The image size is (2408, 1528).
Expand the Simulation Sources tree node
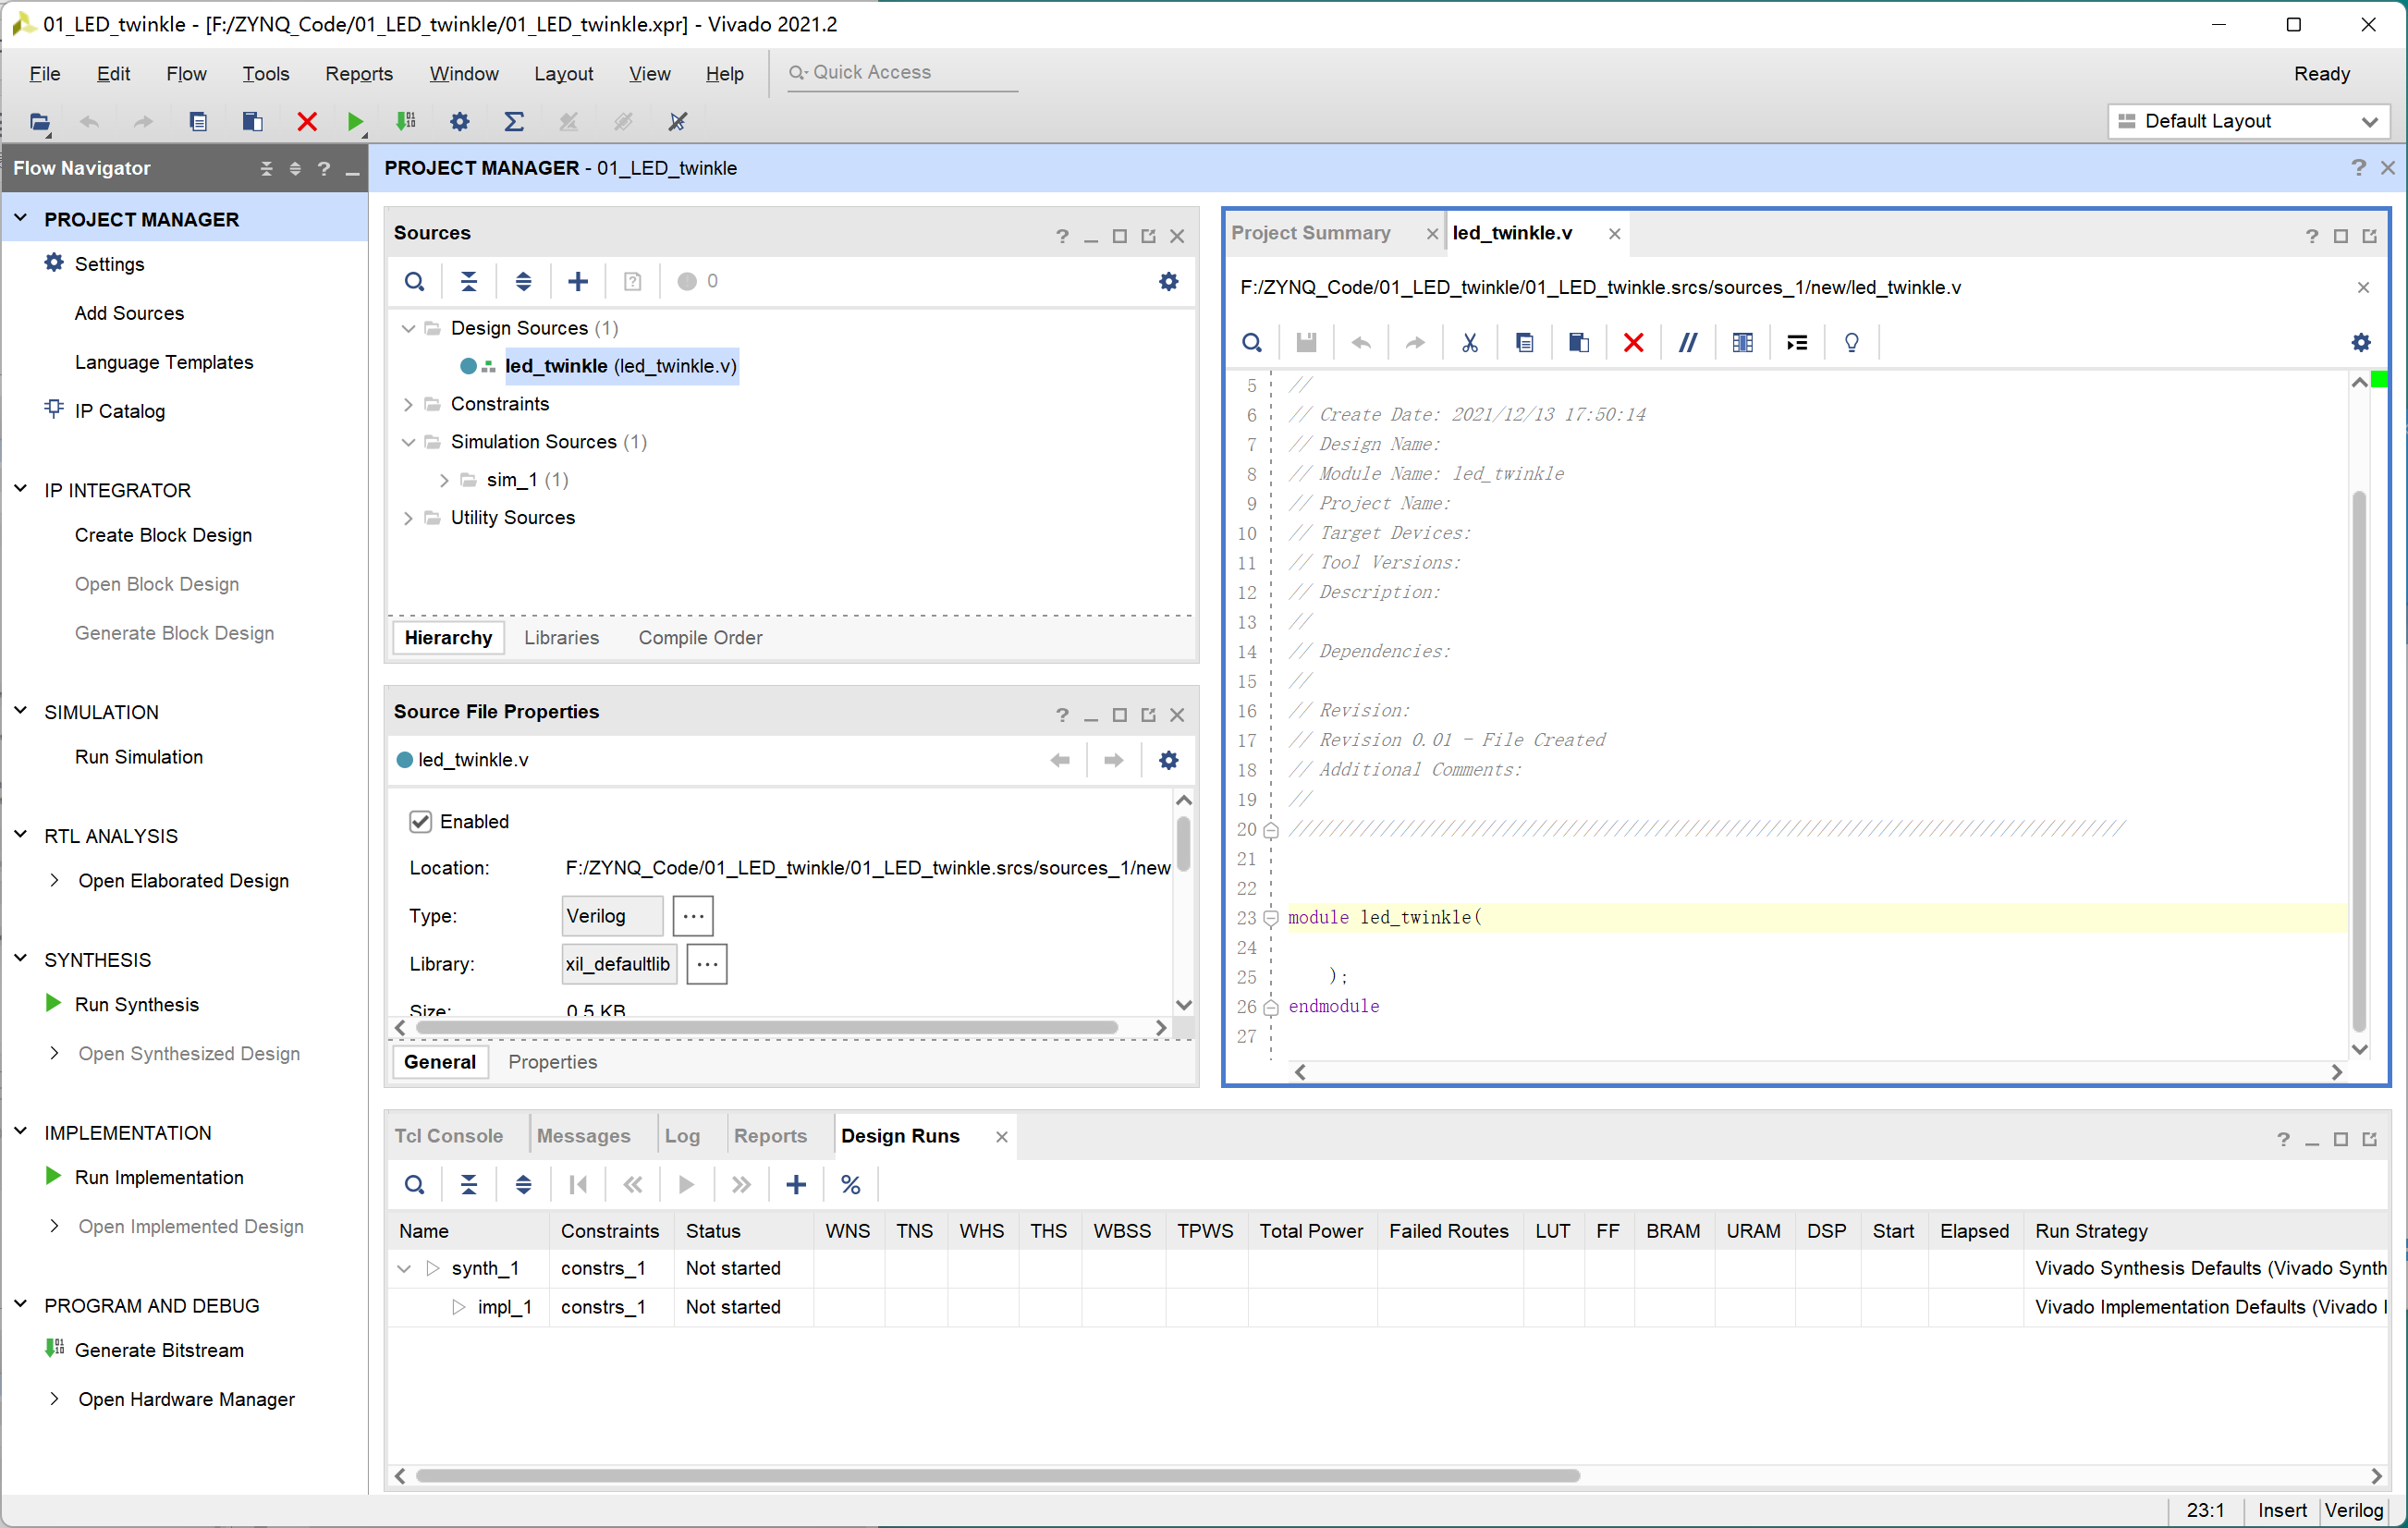click(x=410, y=440)
